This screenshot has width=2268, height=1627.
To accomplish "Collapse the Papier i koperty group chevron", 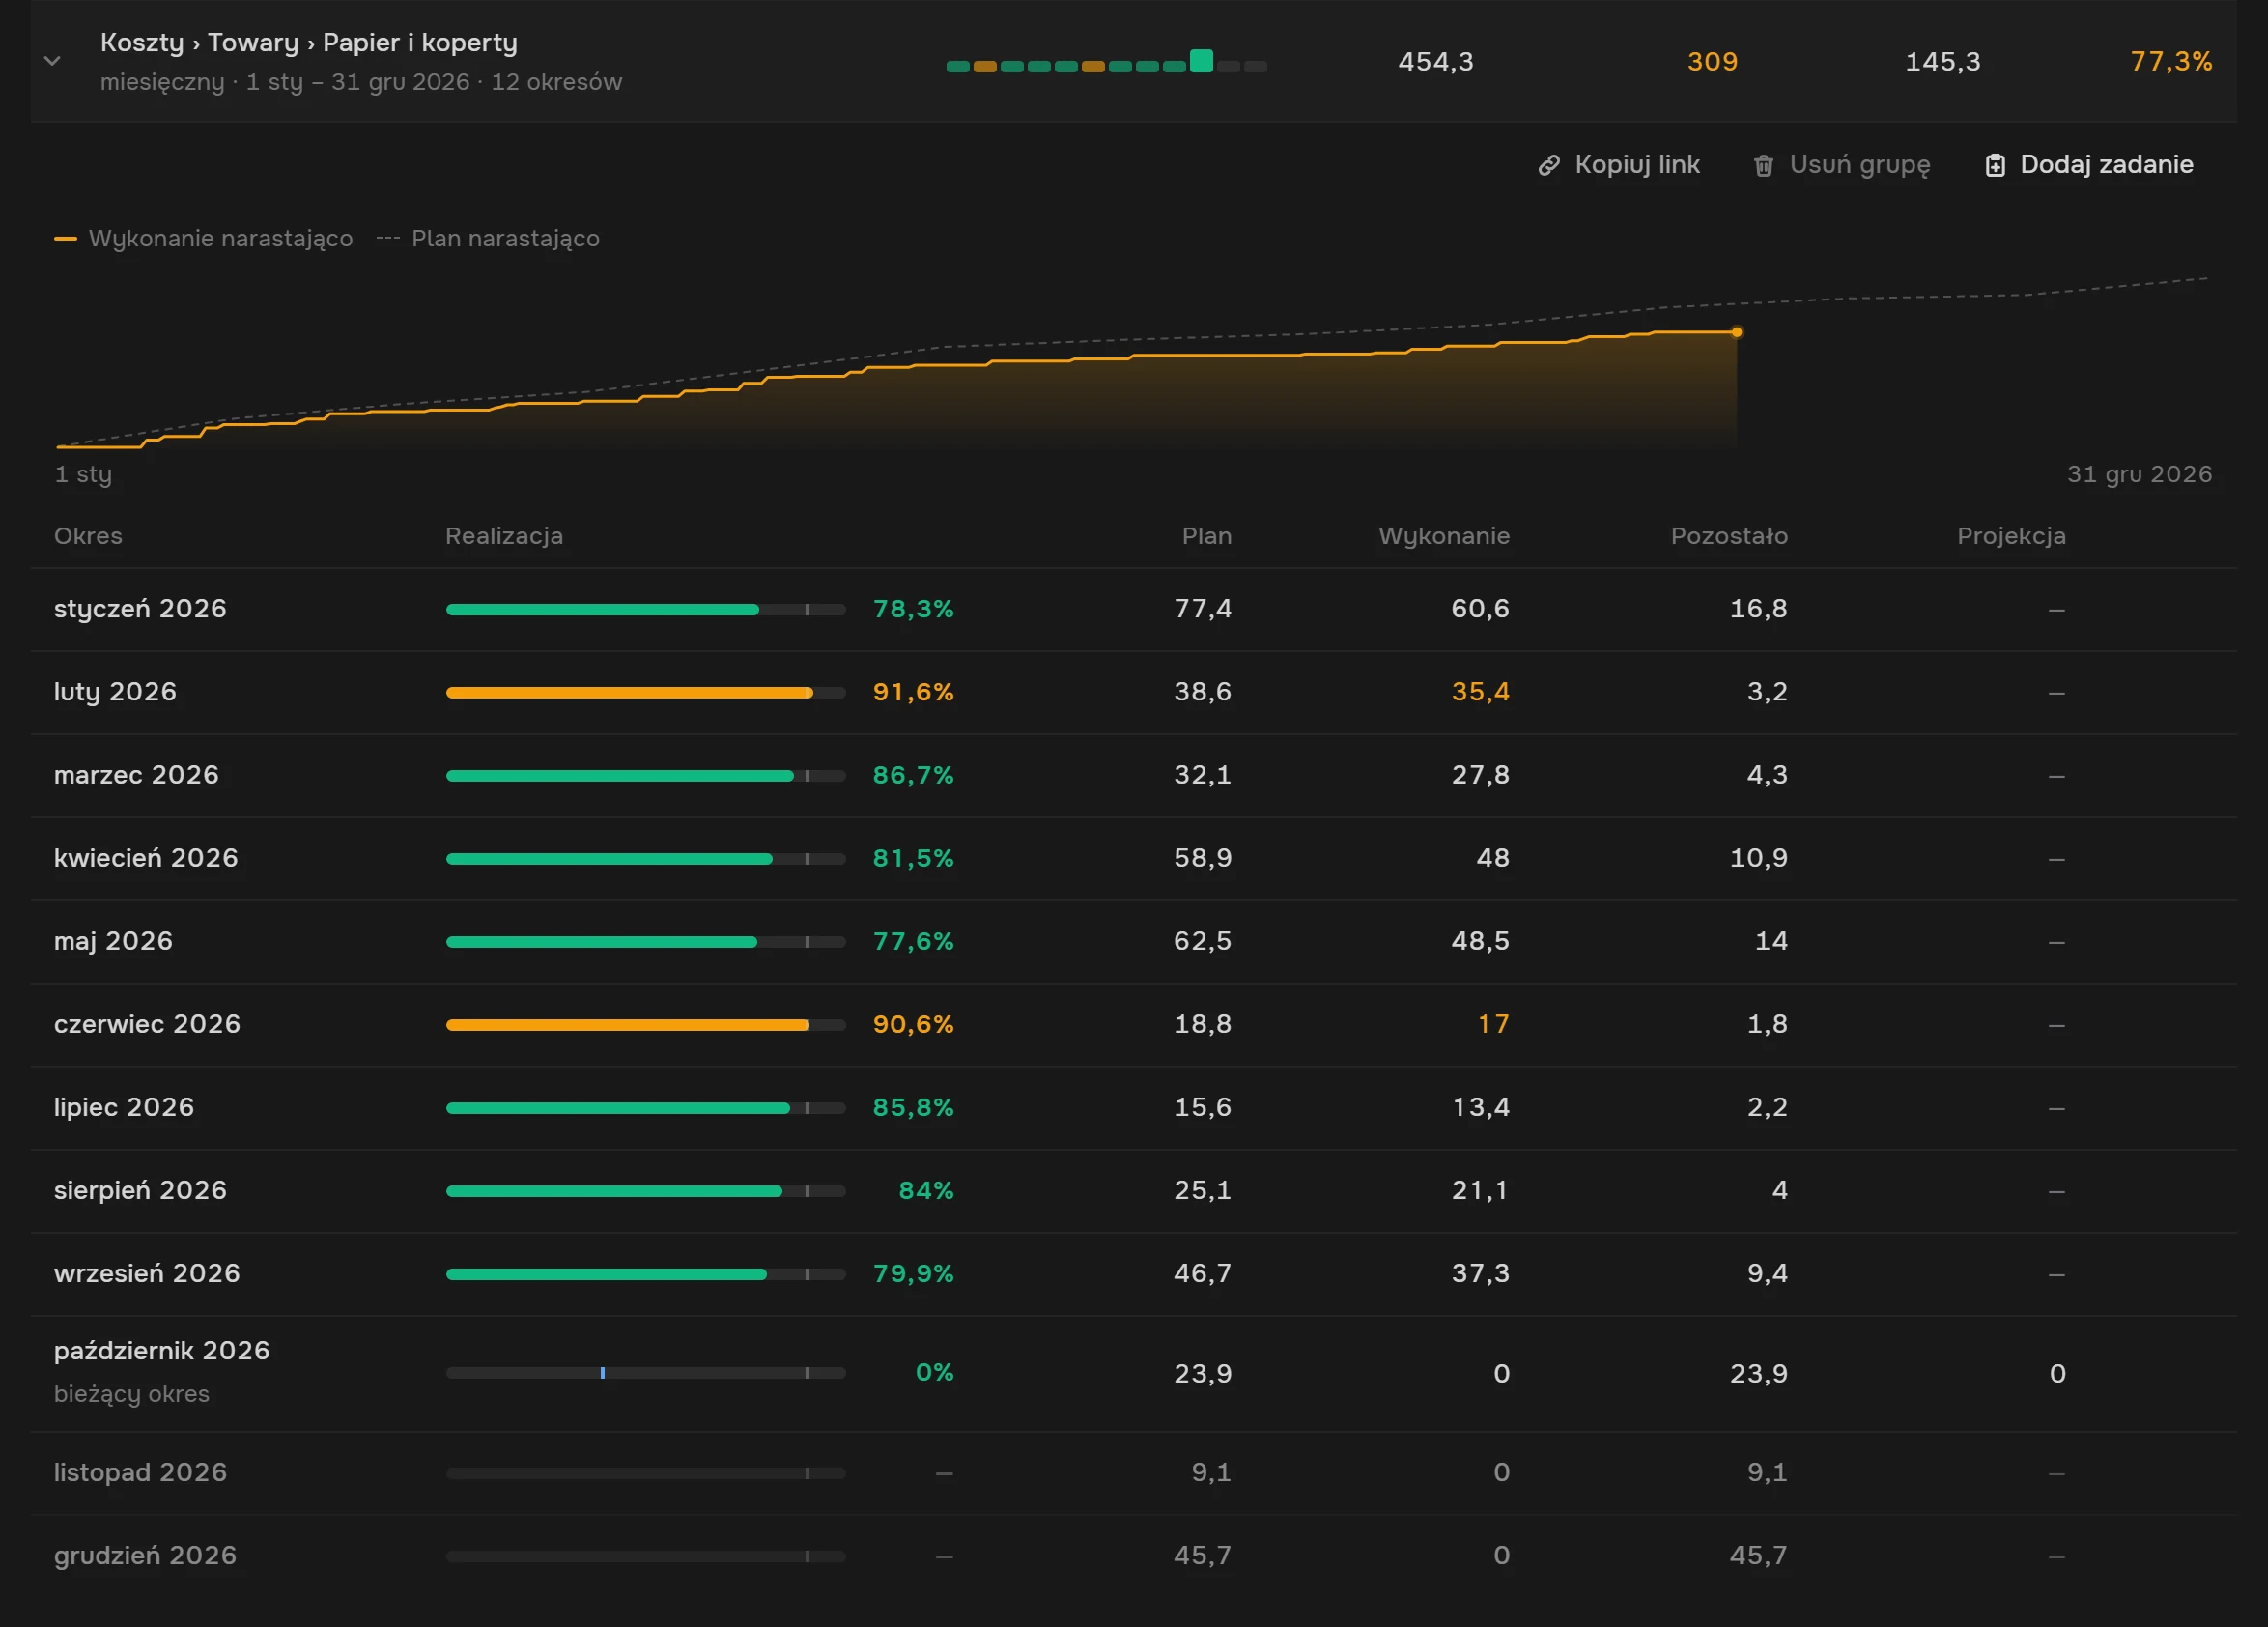I will coord(53,61).
